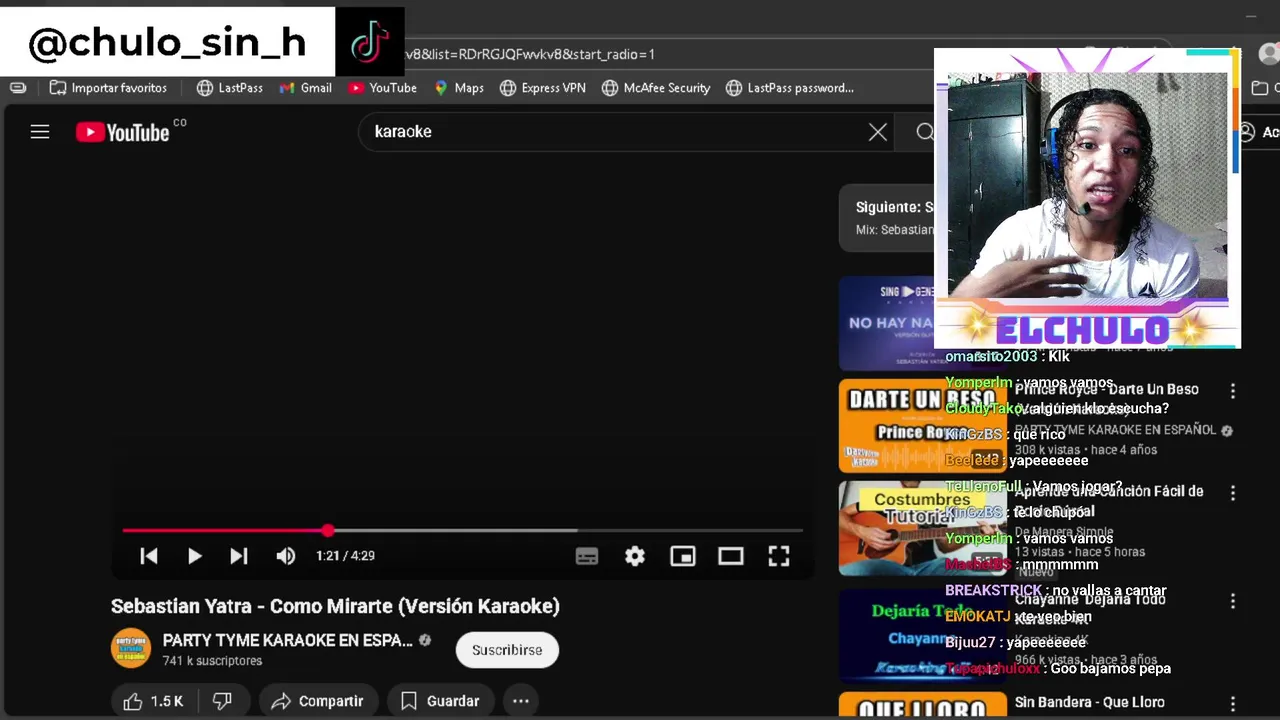The width and height of the screenshot is (1280, 720).
Task: Open the YouTube hamburger guide menu
Action: [x=40, y=132]
